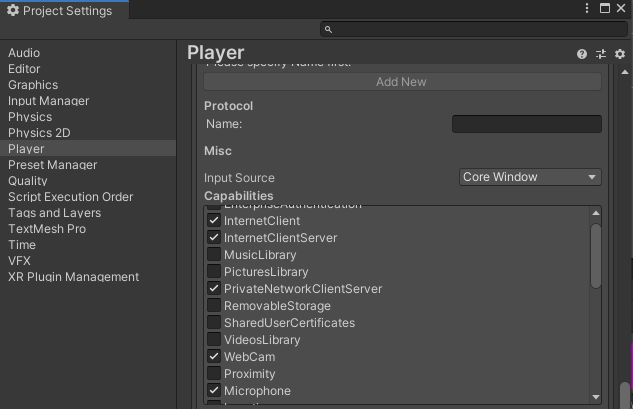The height and width of the screenshot is (409, 633).
Task: Focus the settings search field
Action: 474,29
